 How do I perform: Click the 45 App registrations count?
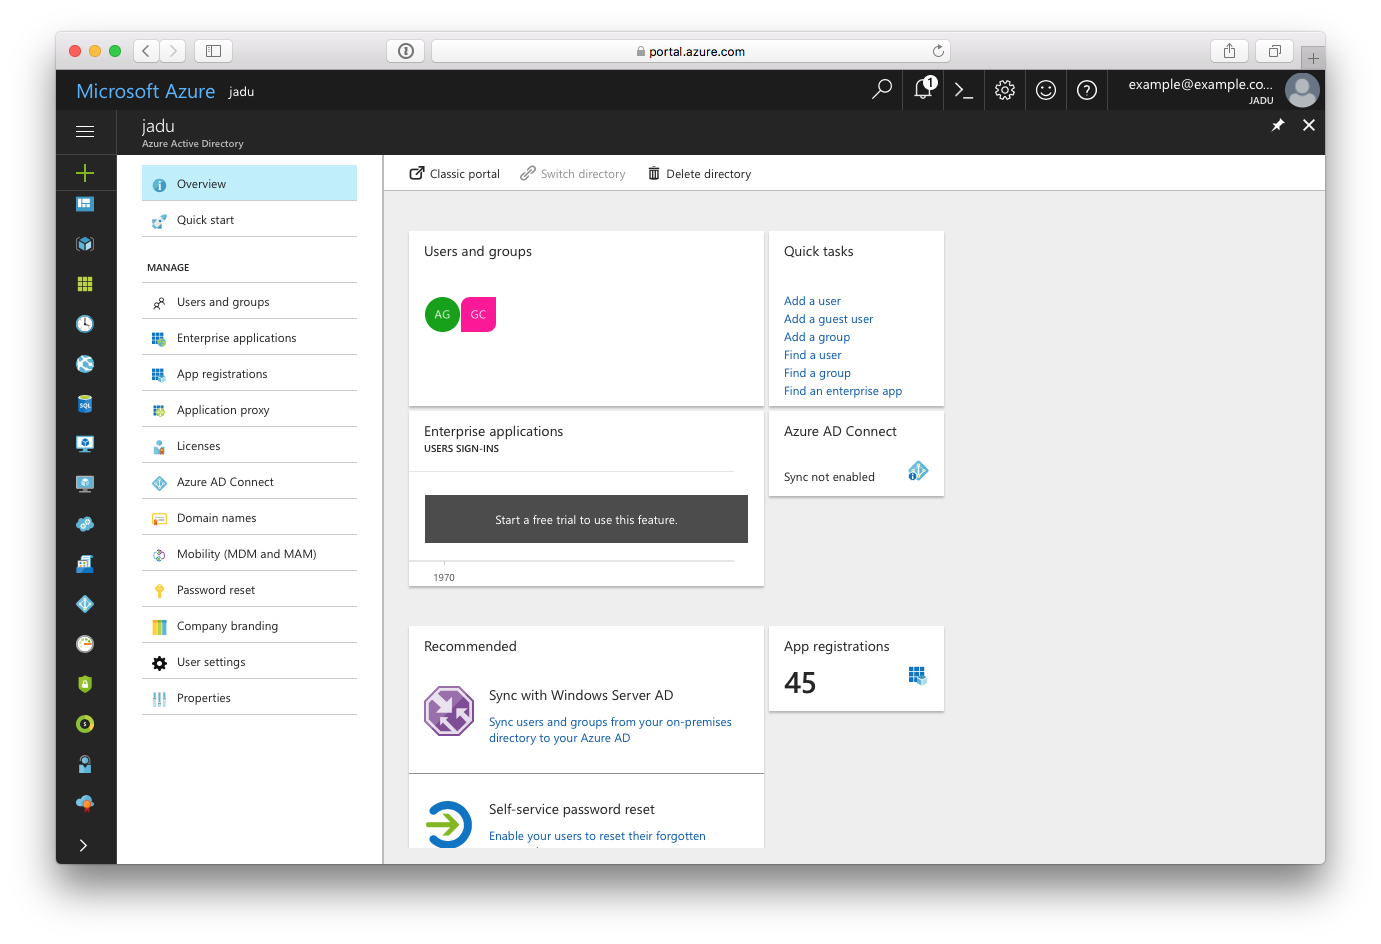(x=800, y=683)
